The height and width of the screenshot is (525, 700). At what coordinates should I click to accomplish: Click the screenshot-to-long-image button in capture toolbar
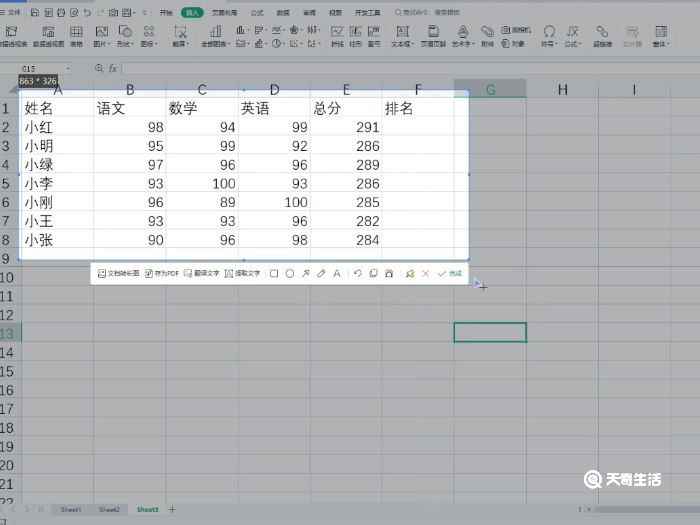pos(118,273)
